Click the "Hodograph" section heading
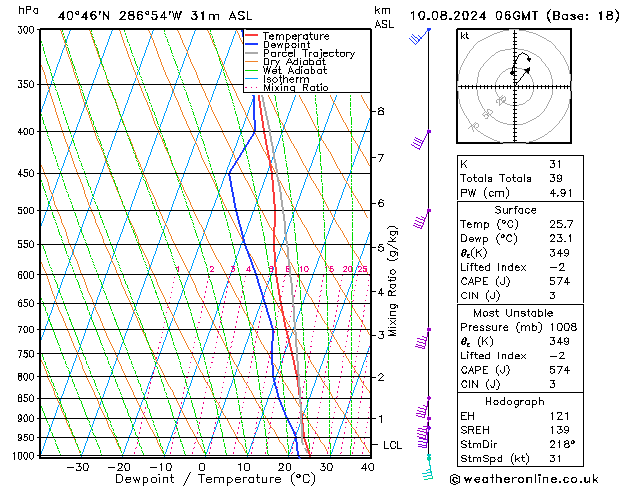The image size is (629, 486). 515,401
